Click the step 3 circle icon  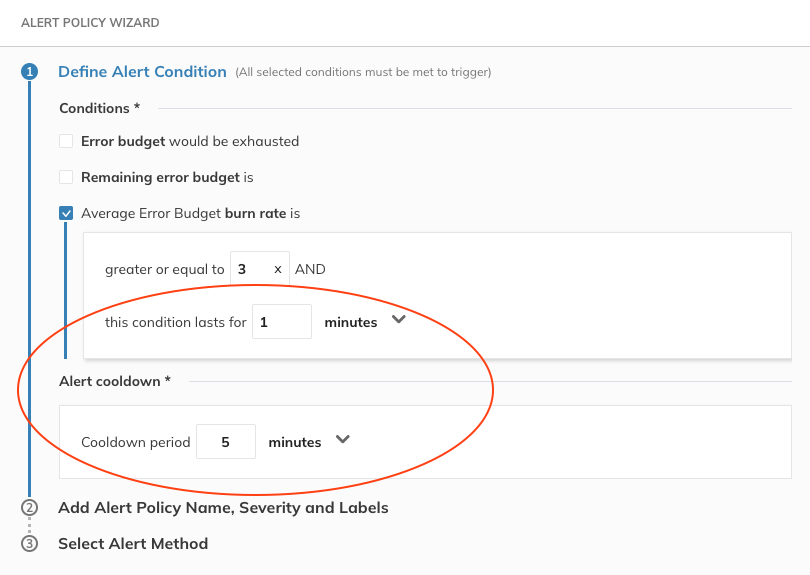click(29, 544)
